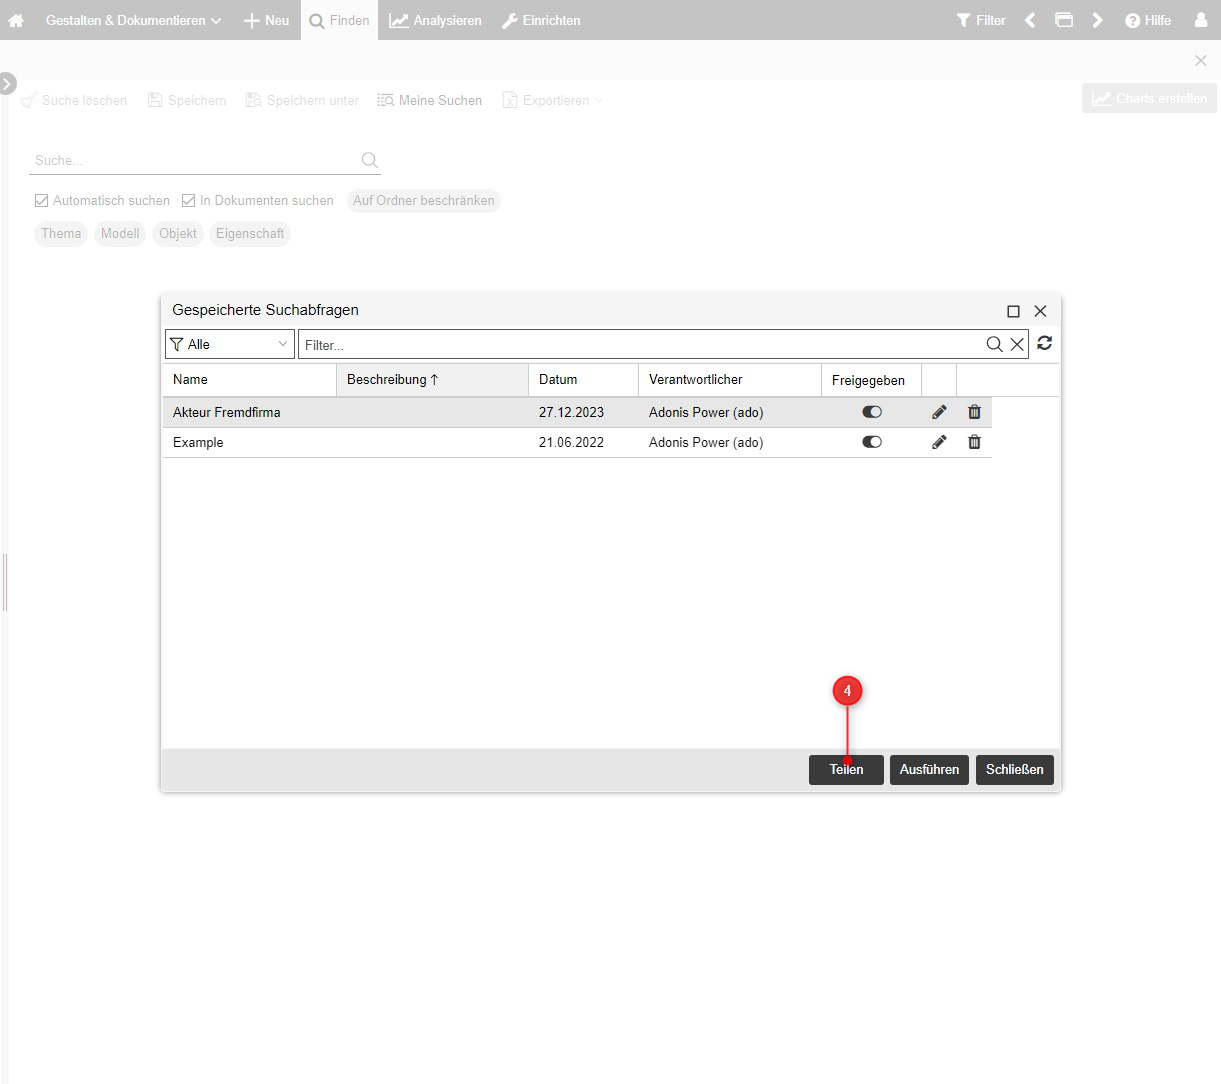Open the Analysieren section
Image resolution: width=1221 pixels, height=1084 pixels.
click(435, 20)
